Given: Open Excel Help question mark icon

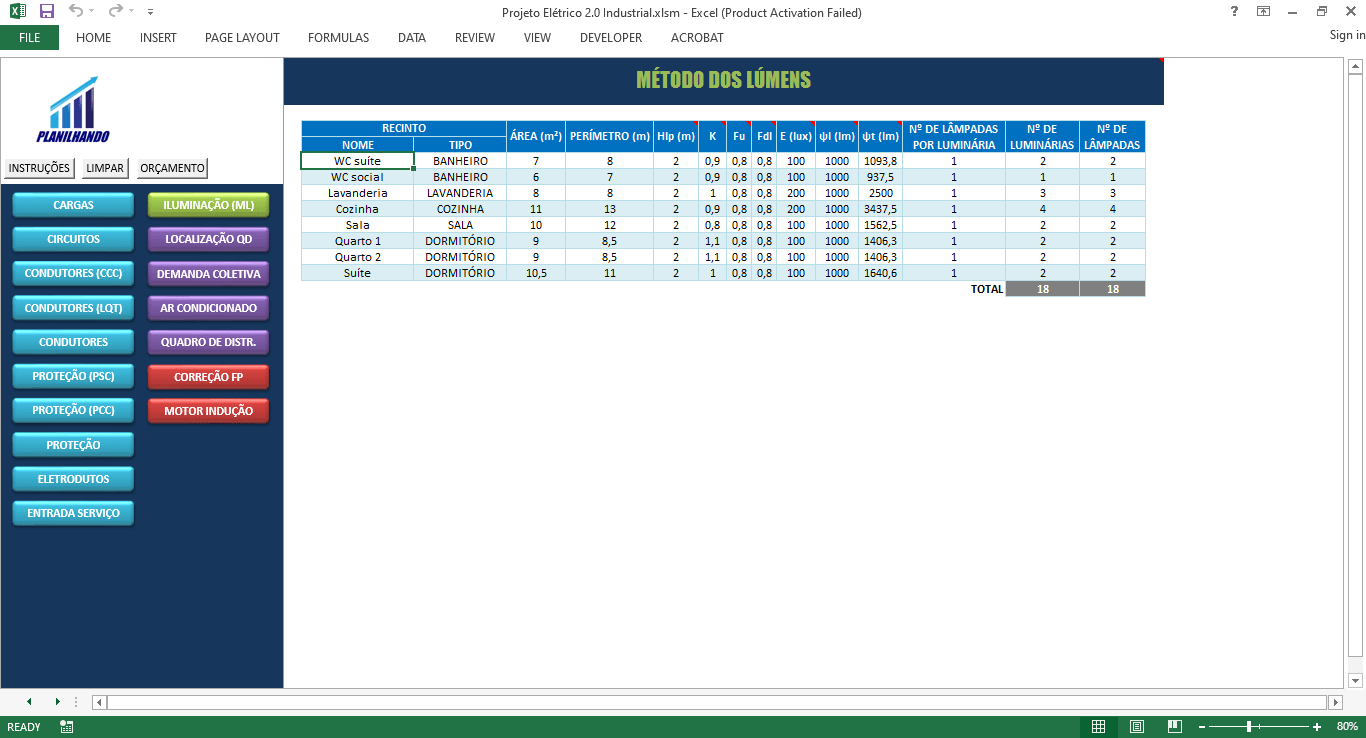Looking at the screenshot, I should pyautogui.click(x=1234, y=12).
